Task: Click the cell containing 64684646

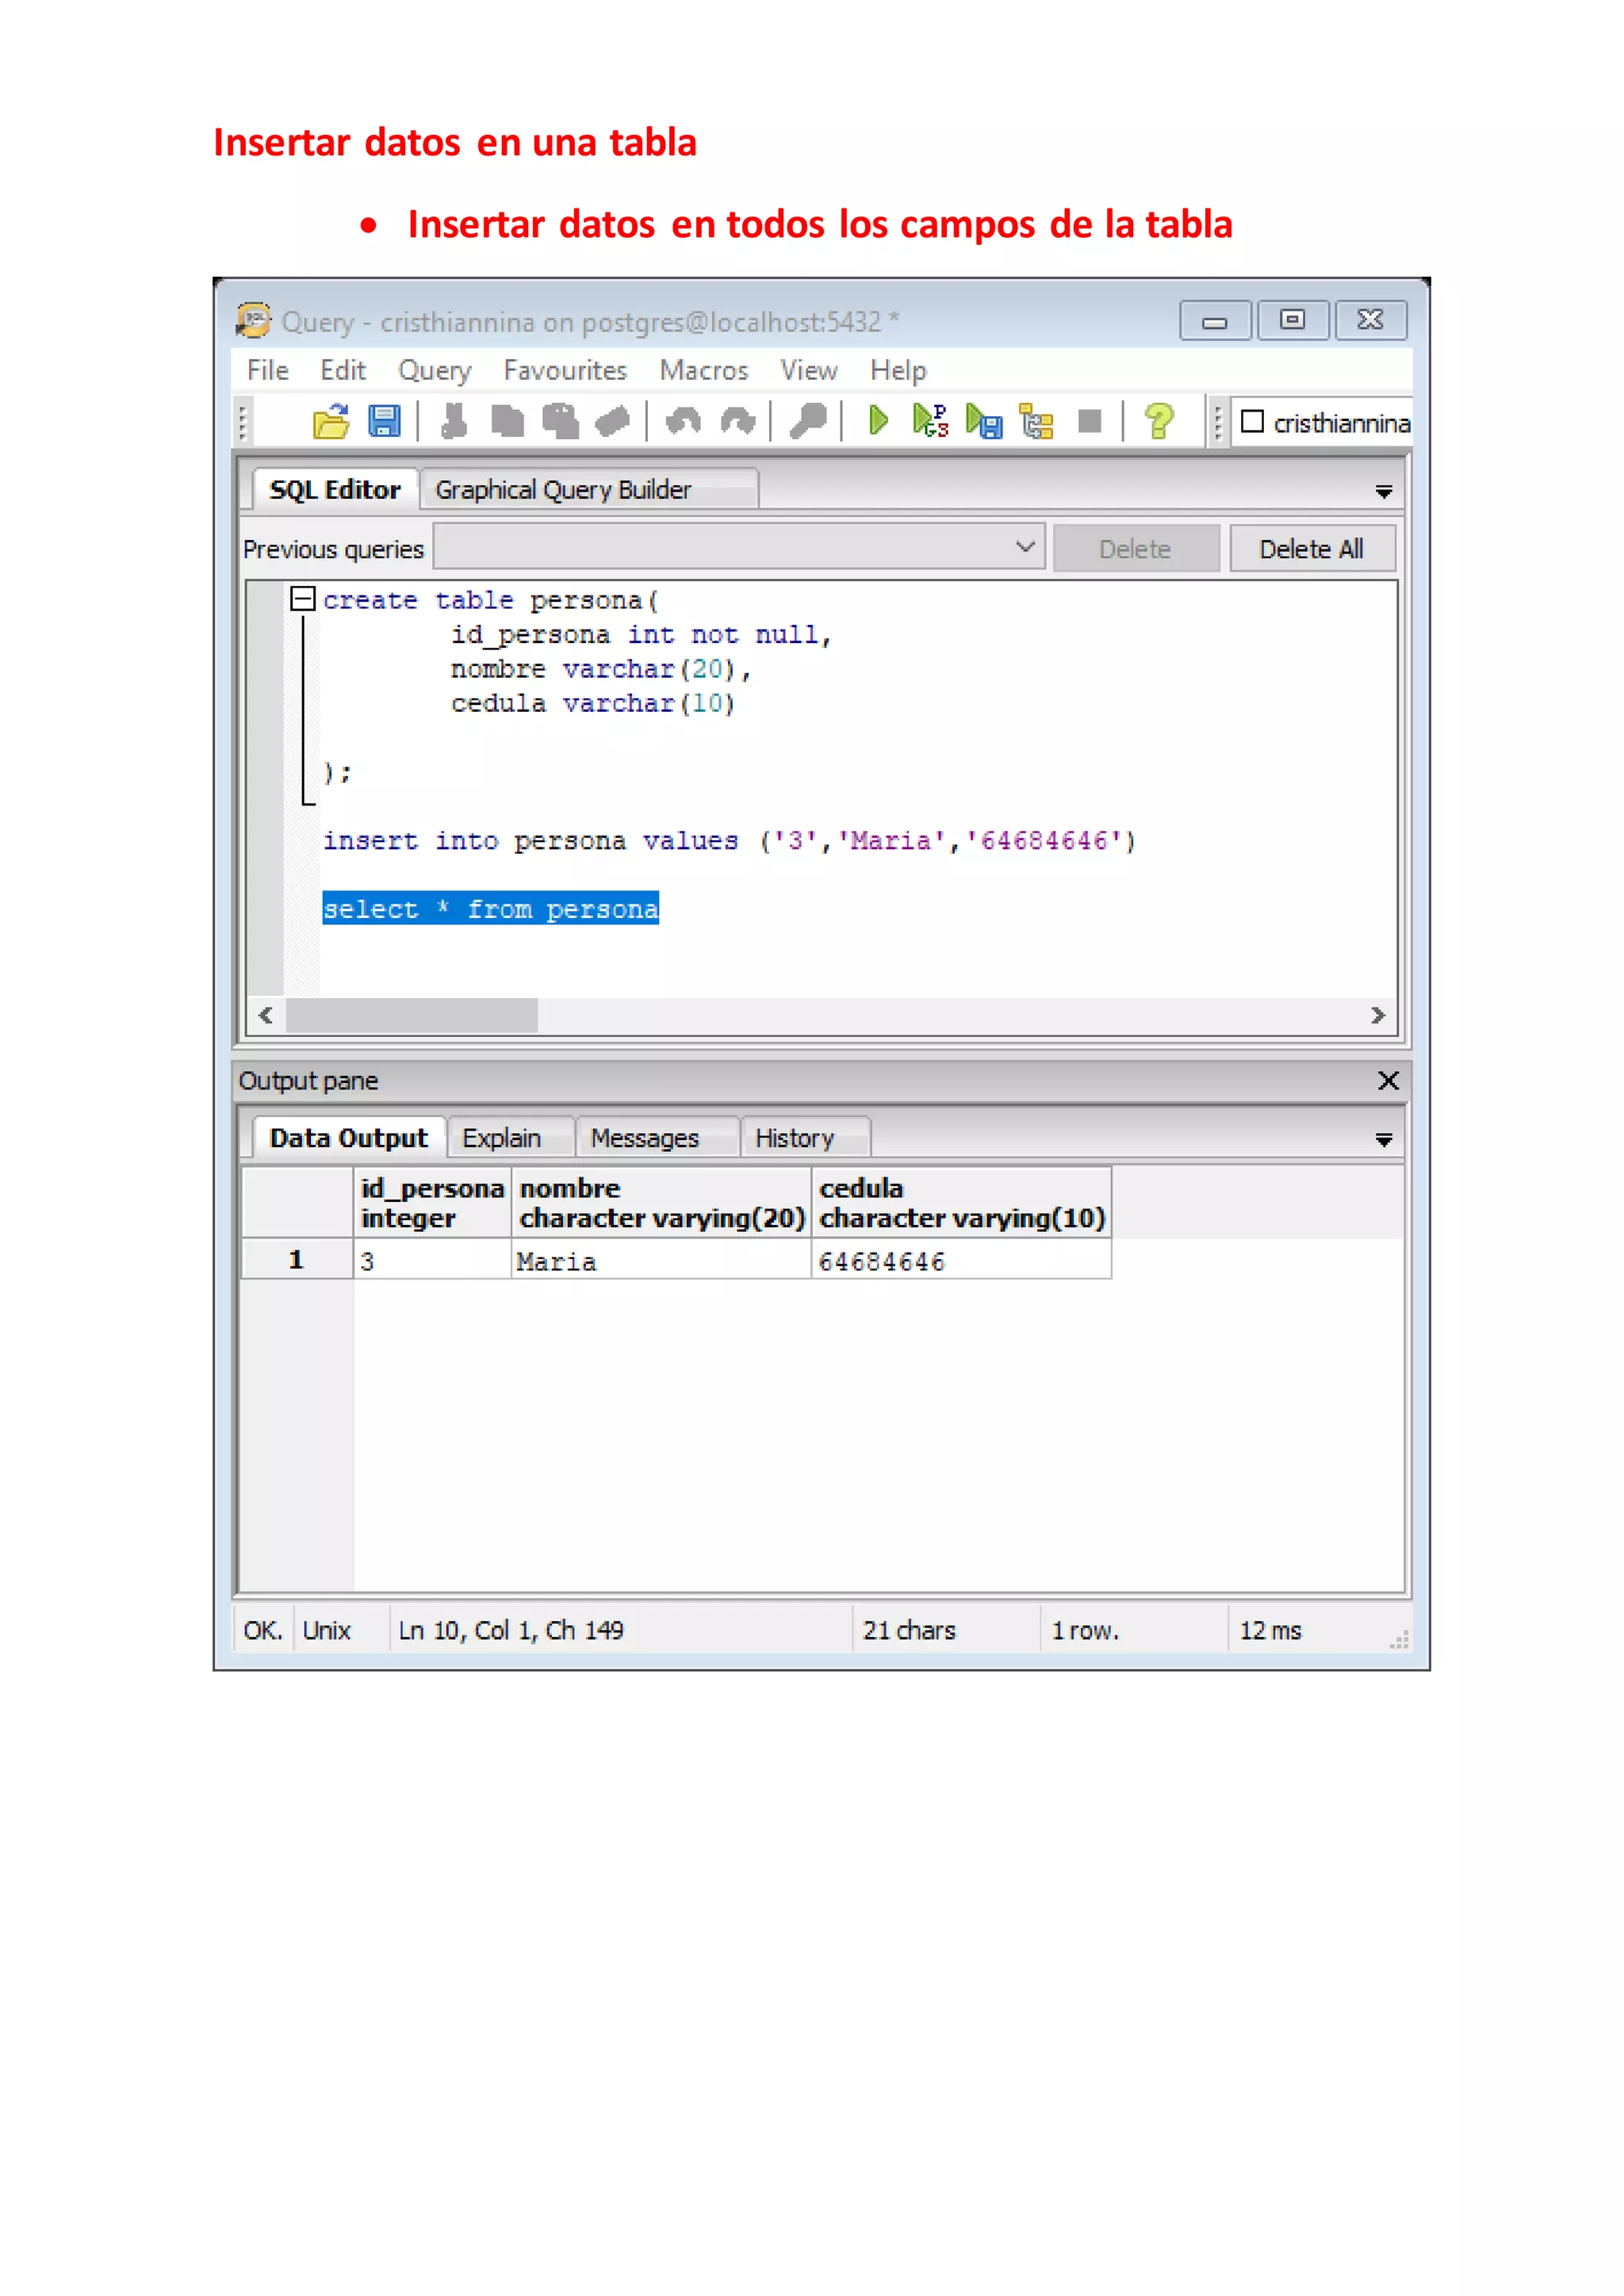Action: [x=961, y=1261]
